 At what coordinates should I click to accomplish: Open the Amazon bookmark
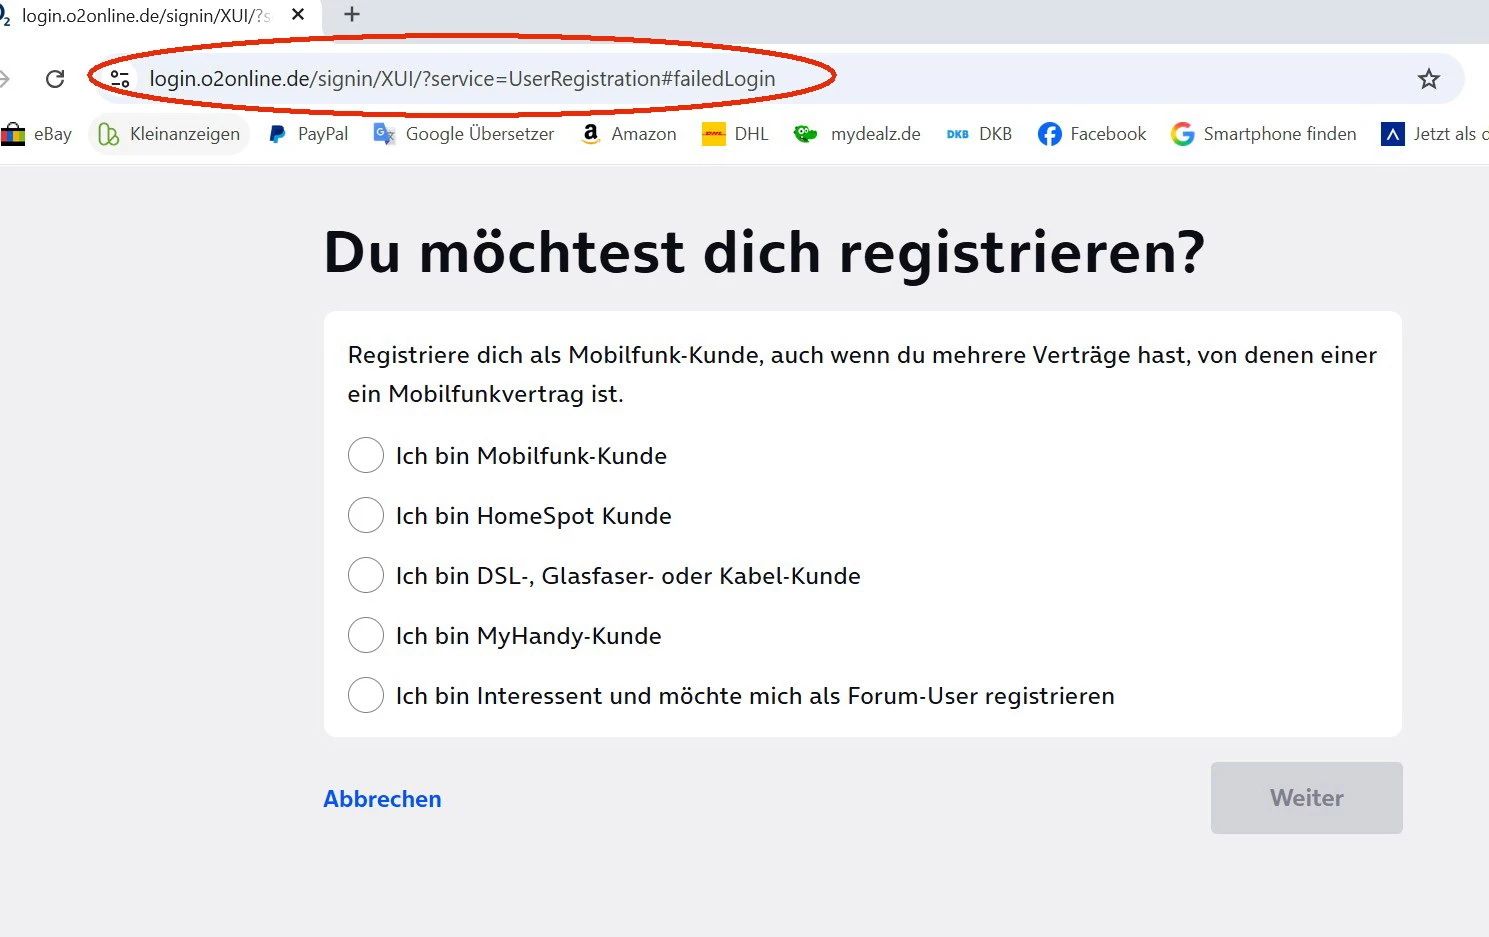tap(629, 134)
